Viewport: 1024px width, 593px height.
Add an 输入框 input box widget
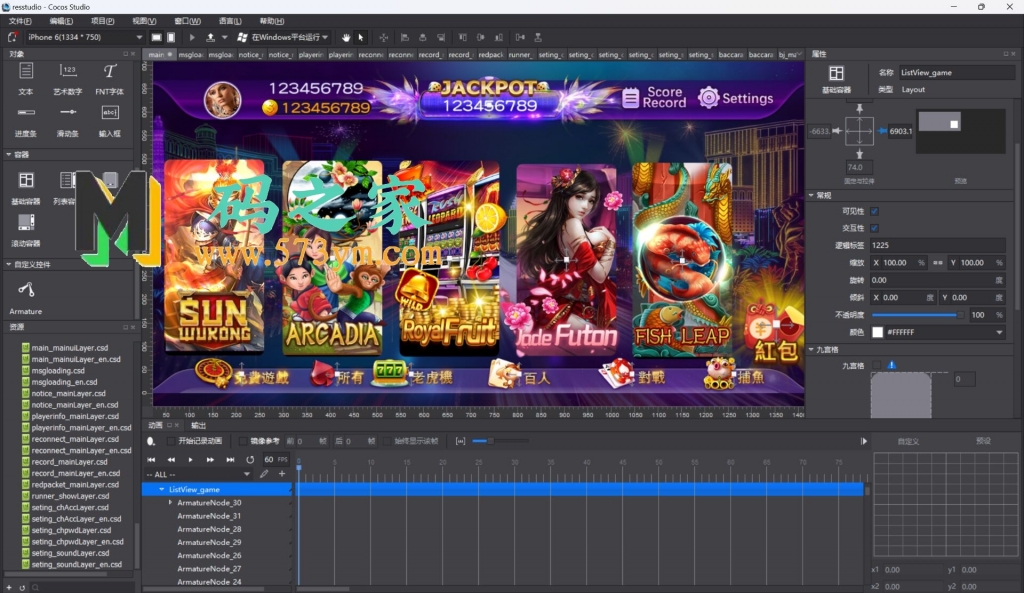click(x=109, y=121)
